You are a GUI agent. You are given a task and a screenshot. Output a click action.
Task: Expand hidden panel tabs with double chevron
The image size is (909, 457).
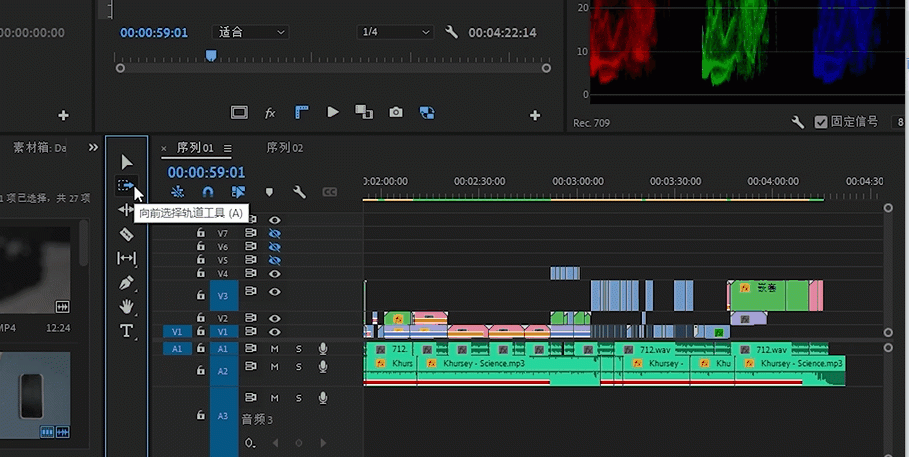click(x=93, y=147)
